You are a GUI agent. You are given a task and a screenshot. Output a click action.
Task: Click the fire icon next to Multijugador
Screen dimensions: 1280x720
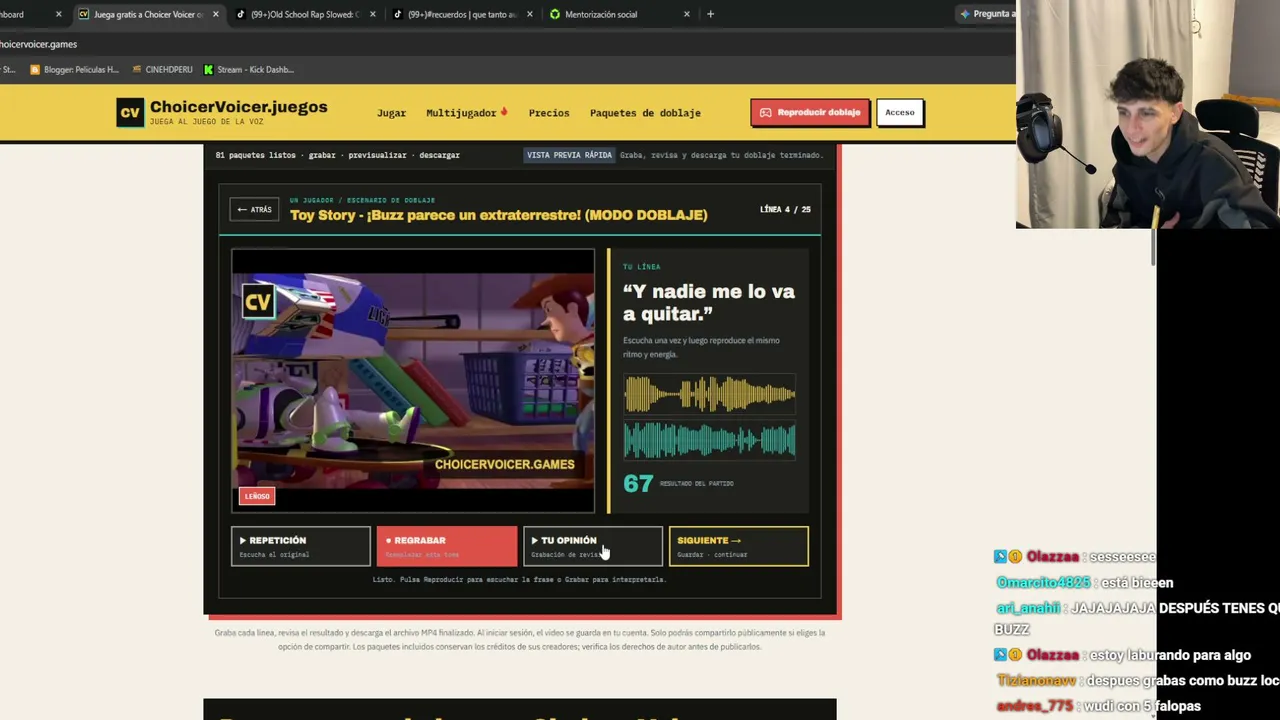coord(504,112)
